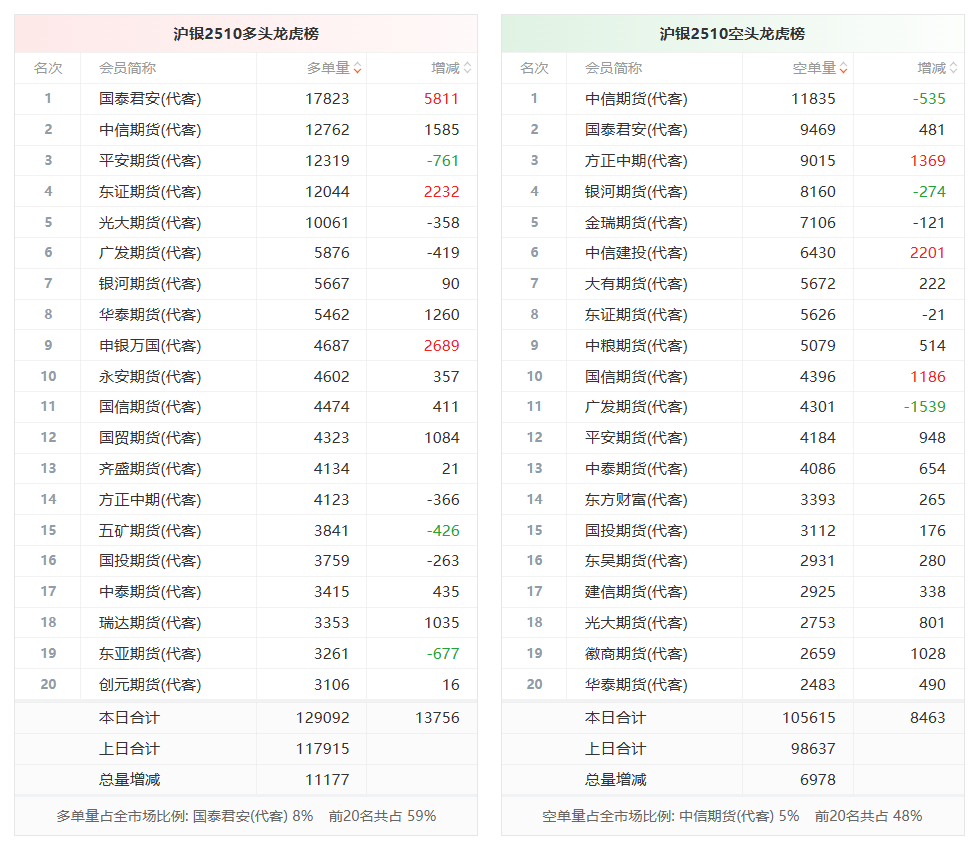Click long total change 11177
This screenshot has width=974, height=844.
[327, 780]
